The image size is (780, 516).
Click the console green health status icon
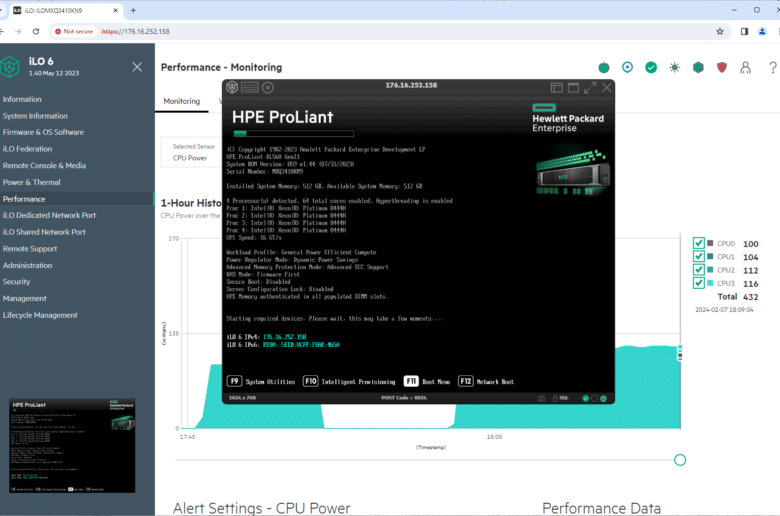pos(585,399)
